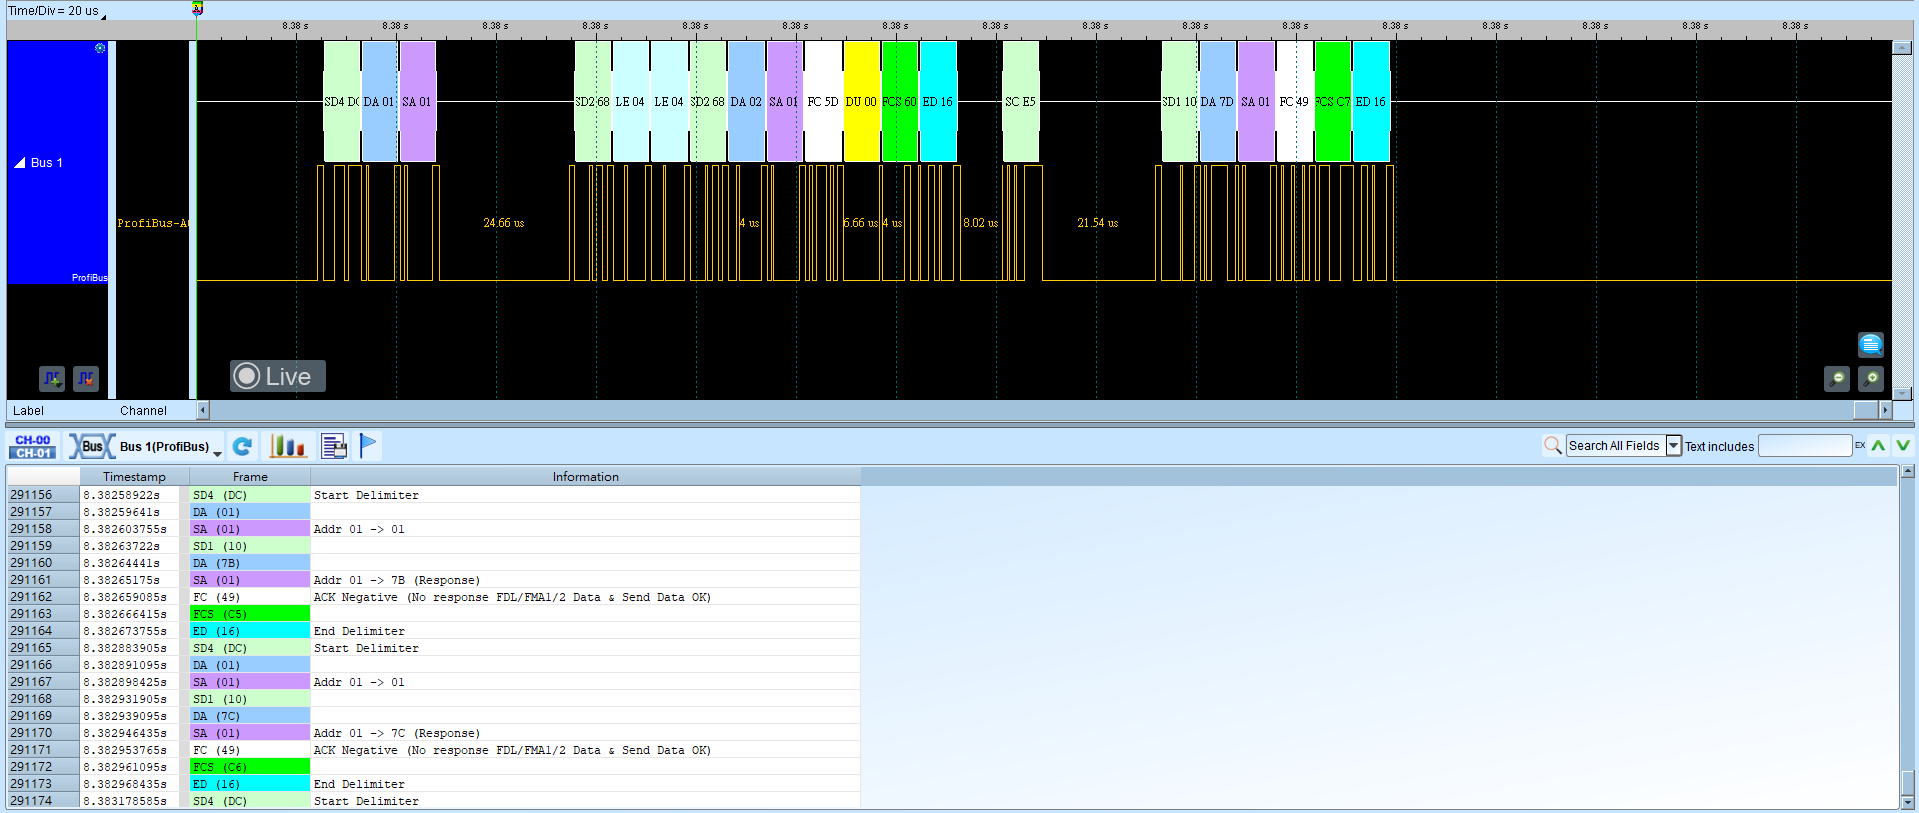Viewport: 1919px width, 813px height.
Task: Zoom in the waveform view
Action: click(1871, 379)
